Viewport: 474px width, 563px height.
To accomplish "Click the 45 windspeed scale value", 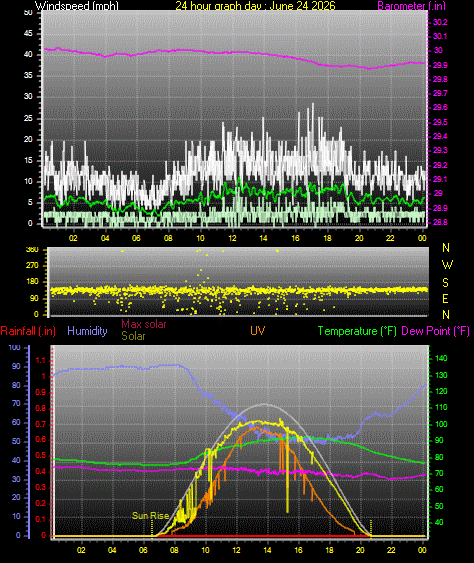I will (x=28, y=33).
